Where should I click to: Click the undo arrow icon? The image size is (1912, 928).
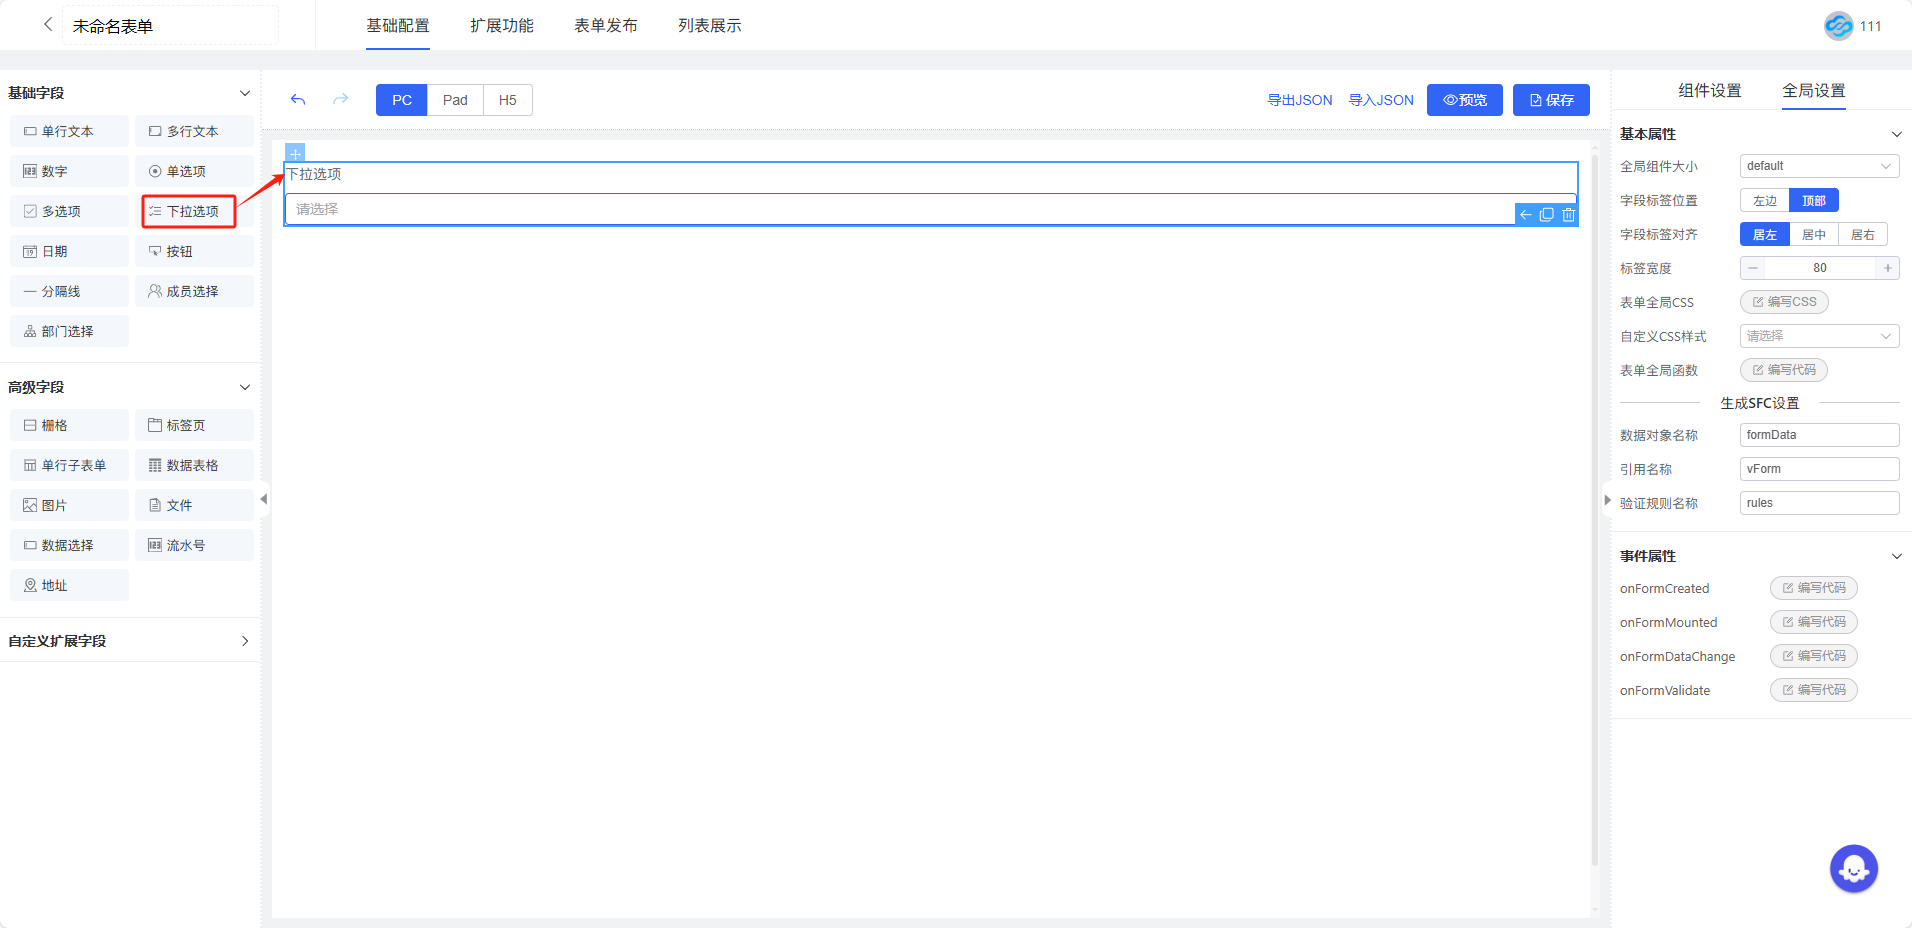pos(298,100)
